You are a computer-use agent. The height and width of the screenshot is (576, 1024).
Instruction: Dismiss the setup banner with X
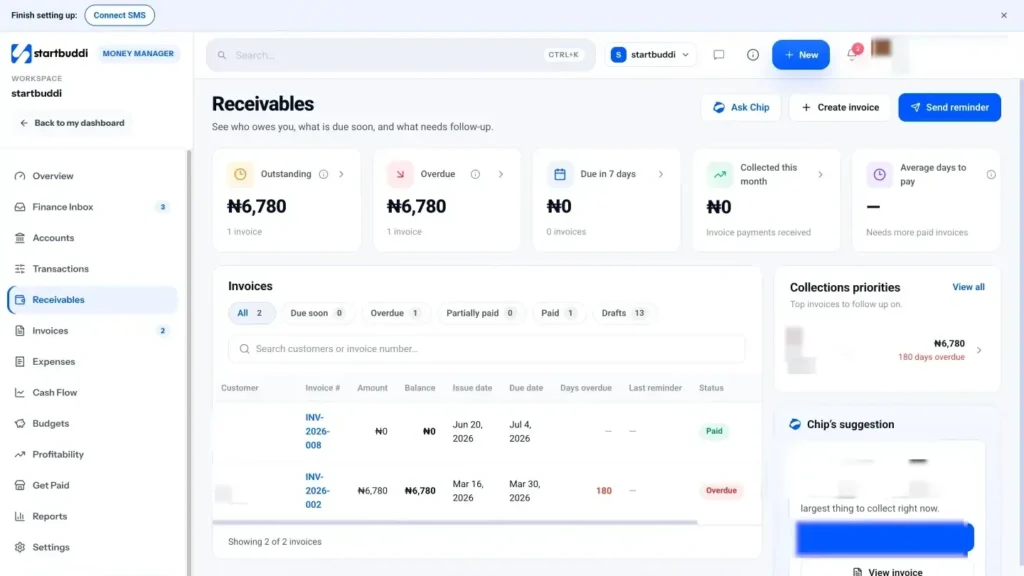point(1004,15)
